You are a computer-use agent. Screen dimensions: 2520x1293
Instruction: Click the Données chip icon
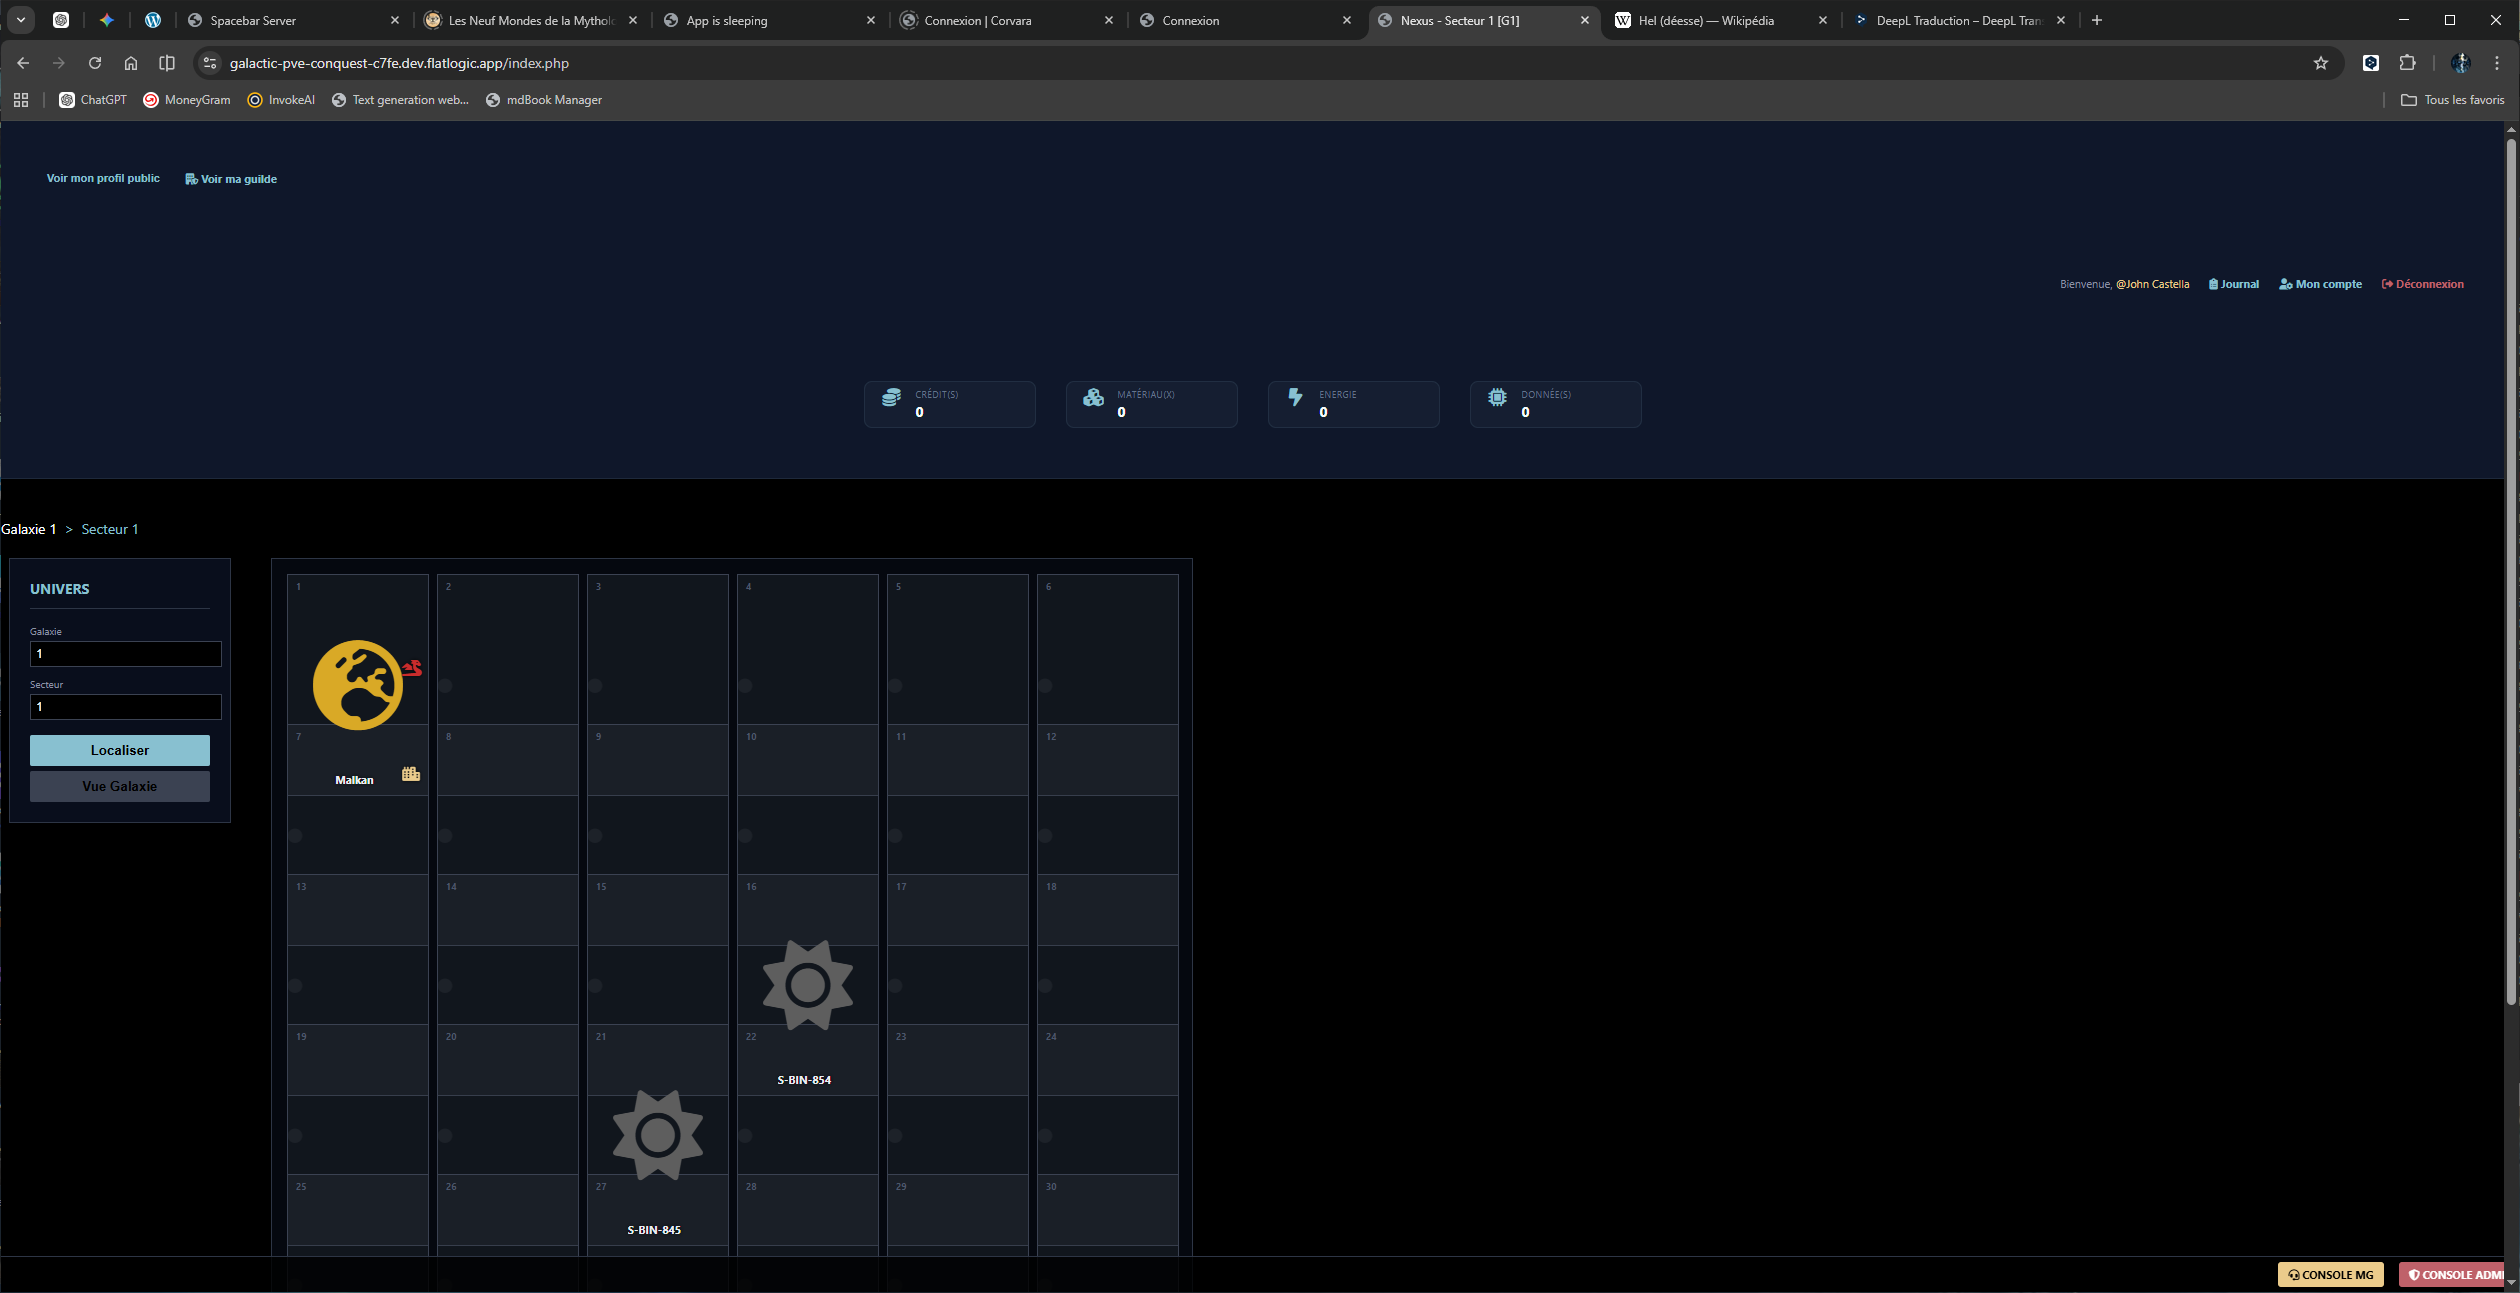(x=1497, y=398)
